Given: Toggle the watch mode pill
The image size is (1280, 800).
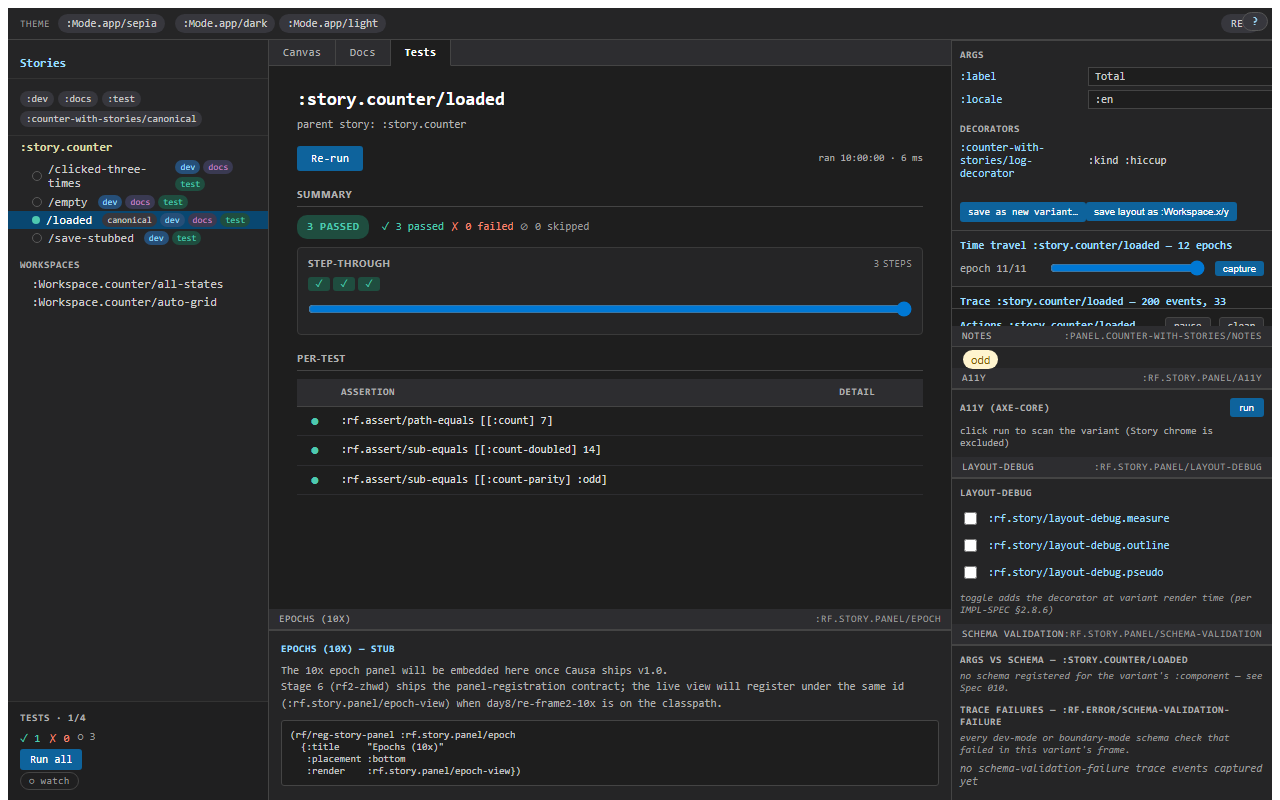Looking at the screenshot, I should [x=49, y=781].
